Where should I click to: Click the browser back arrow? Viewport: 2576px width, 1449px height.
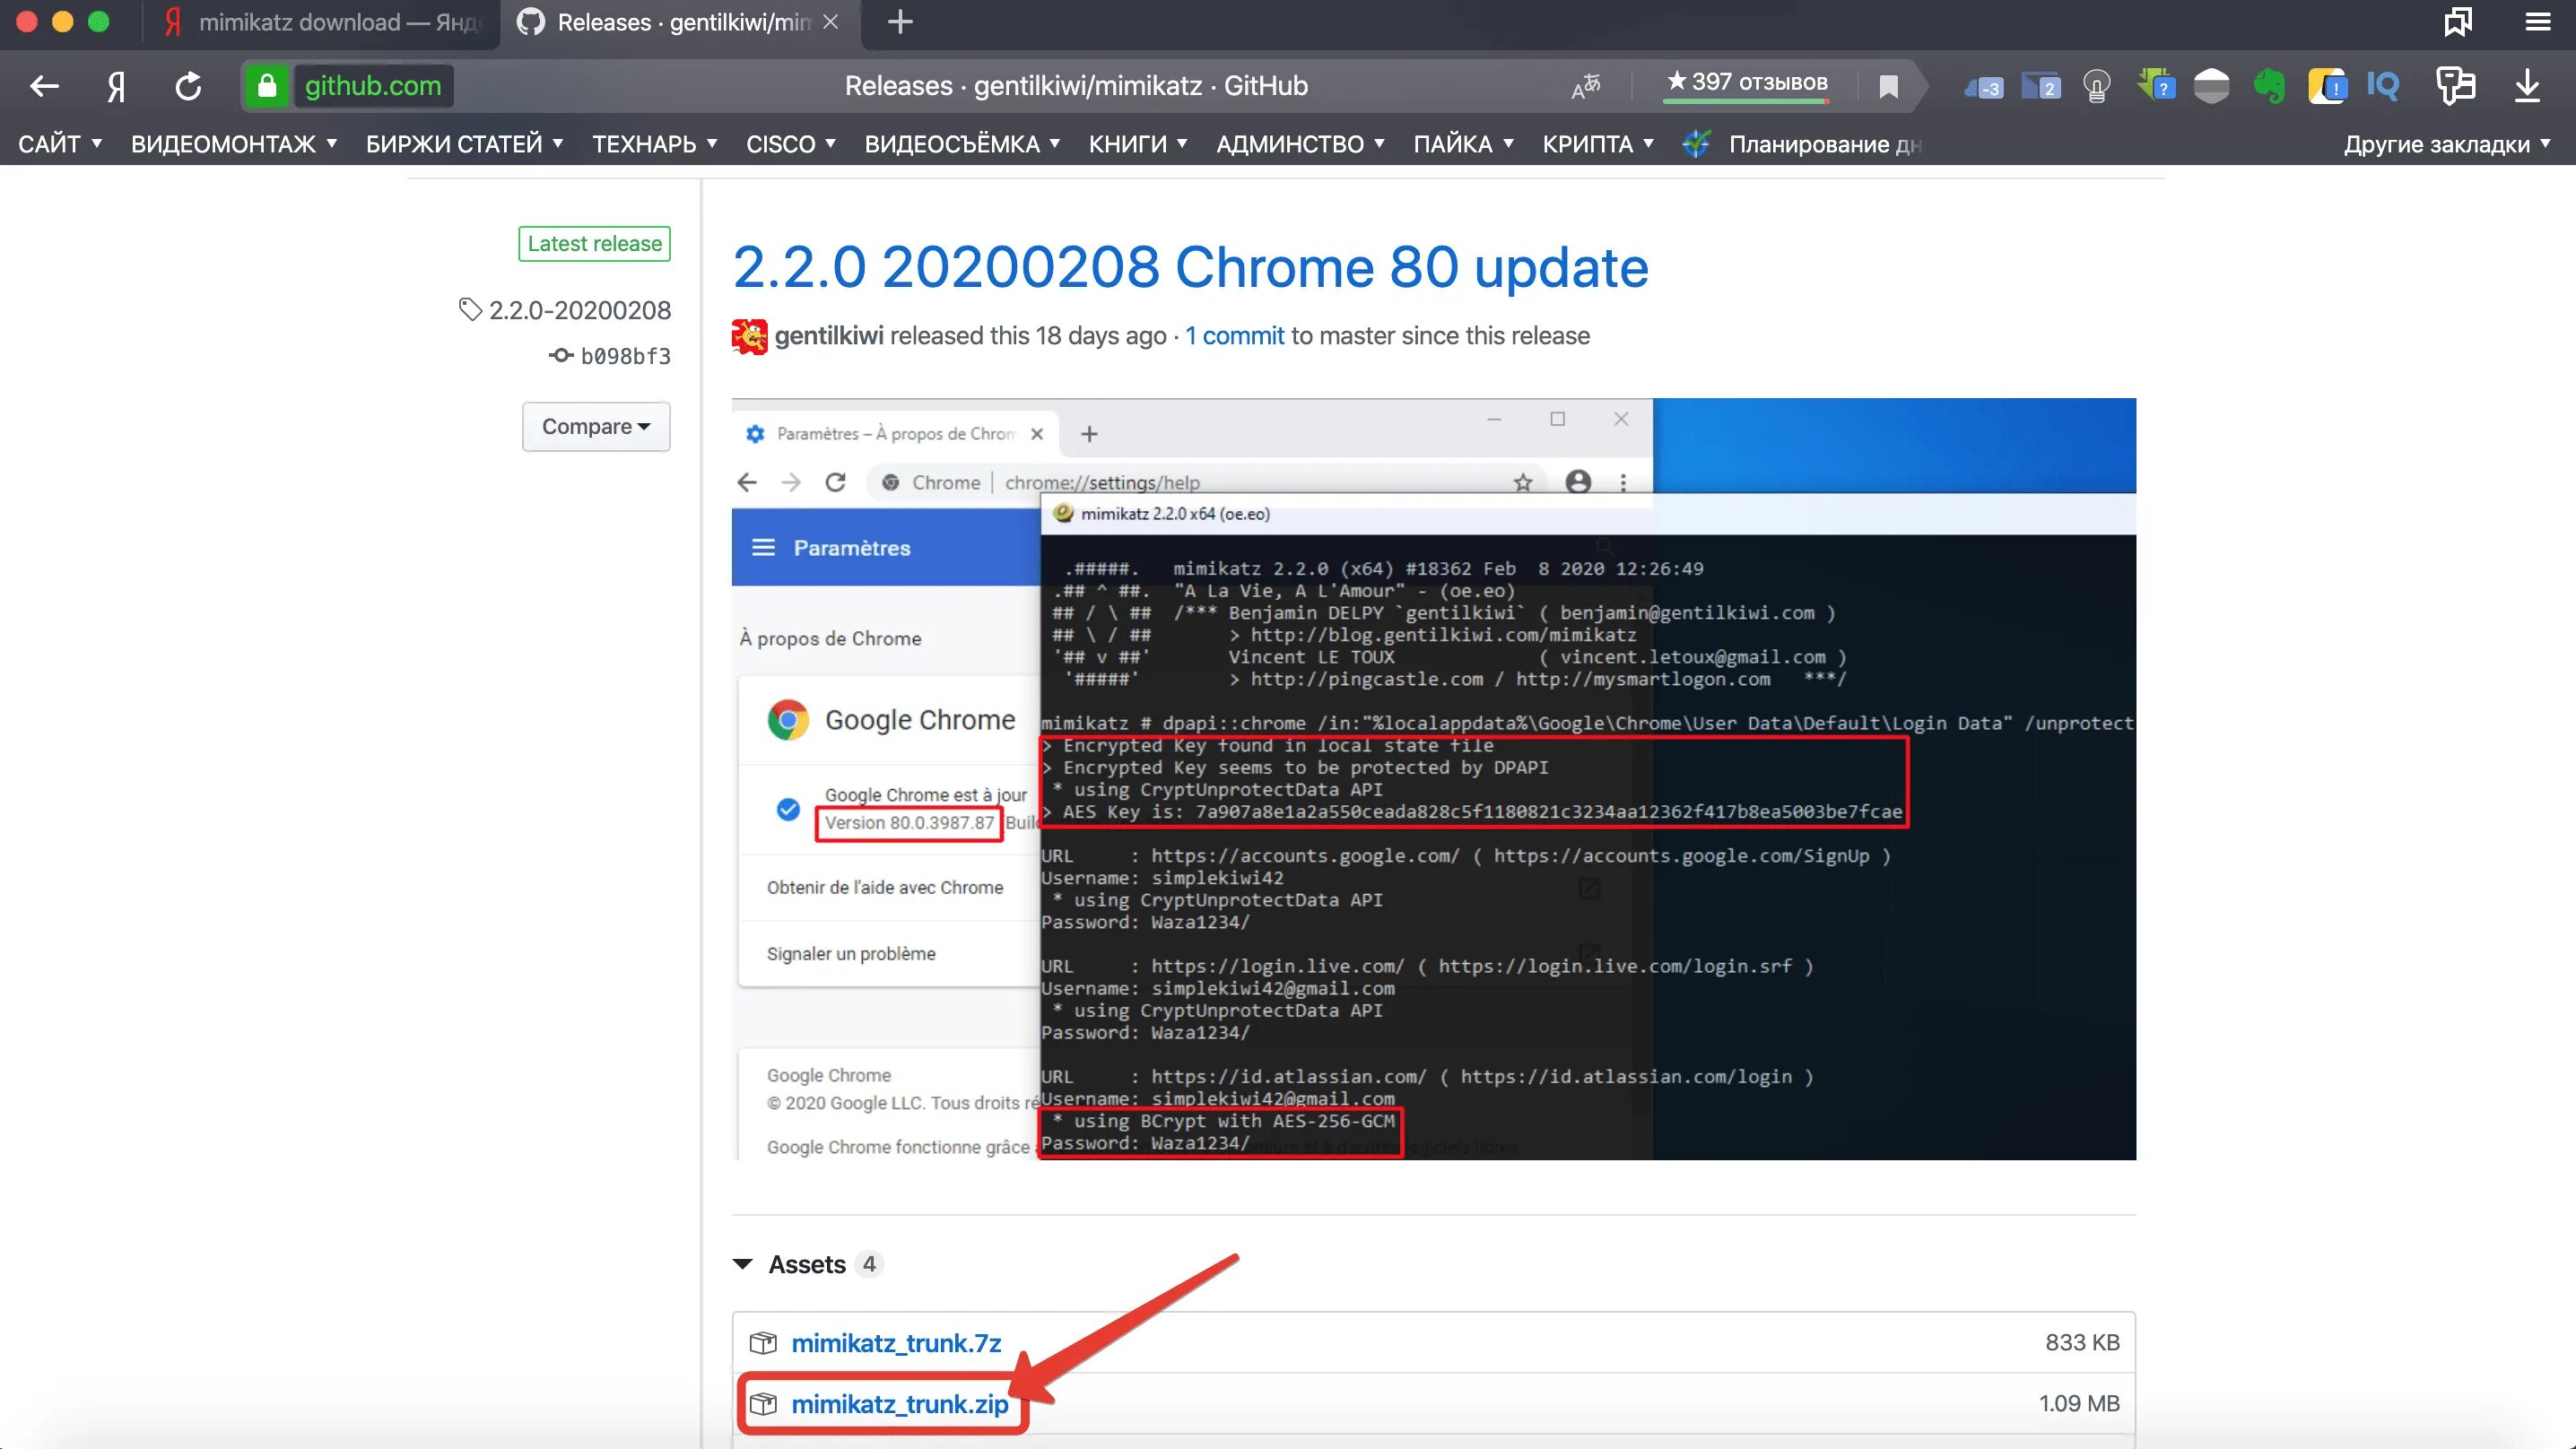pos(44,86)
